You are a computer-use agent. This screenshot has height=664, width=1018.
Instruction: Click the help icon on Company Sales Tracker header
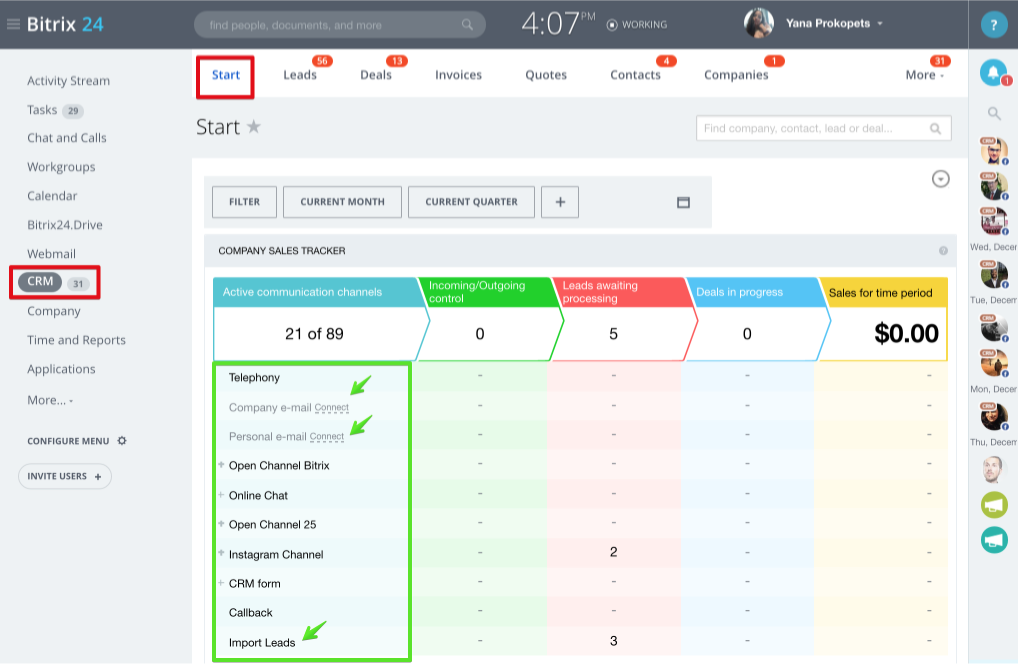coord(943,251)
